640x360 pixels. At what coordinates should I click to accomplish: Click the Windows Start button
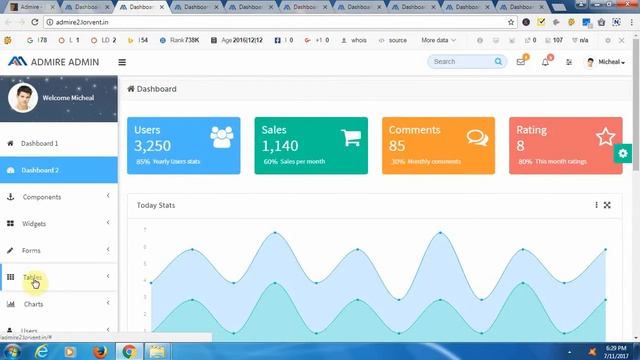pyautogui.click(x=13, y=351)
